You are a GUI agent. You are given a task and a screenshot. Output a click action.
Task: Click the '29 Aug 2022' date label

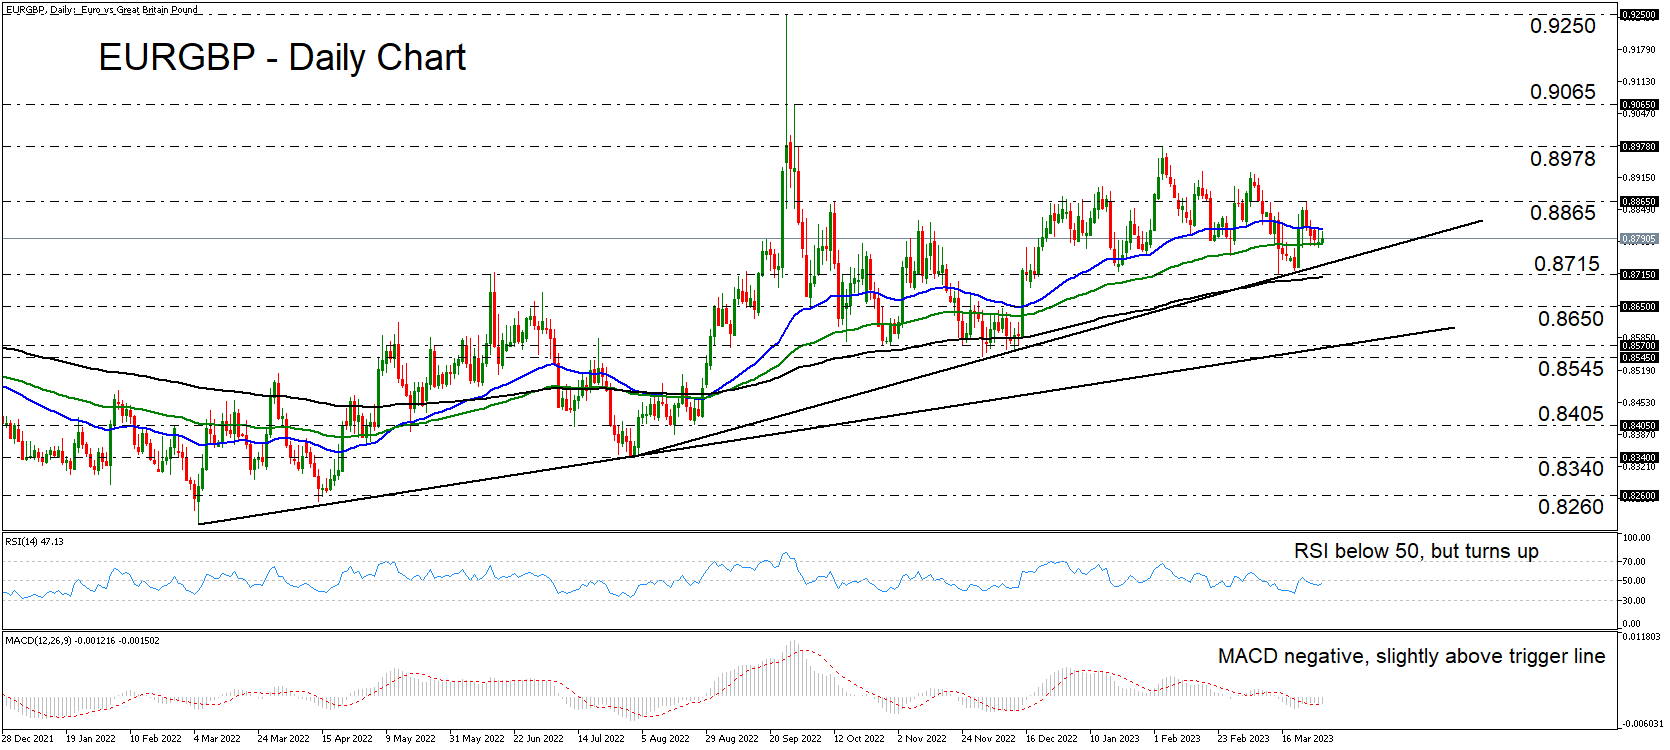pos(732,739)
